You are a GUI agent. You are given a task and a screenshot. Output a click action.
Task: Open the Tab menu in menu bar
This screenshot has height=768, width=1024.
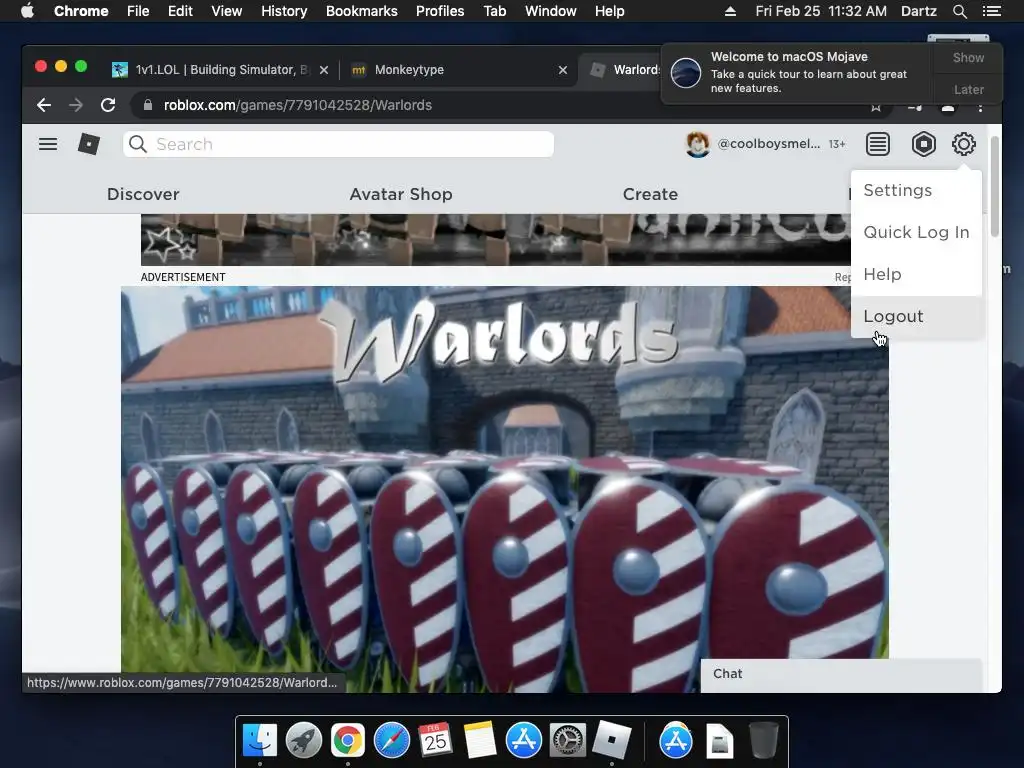(494, 11)
